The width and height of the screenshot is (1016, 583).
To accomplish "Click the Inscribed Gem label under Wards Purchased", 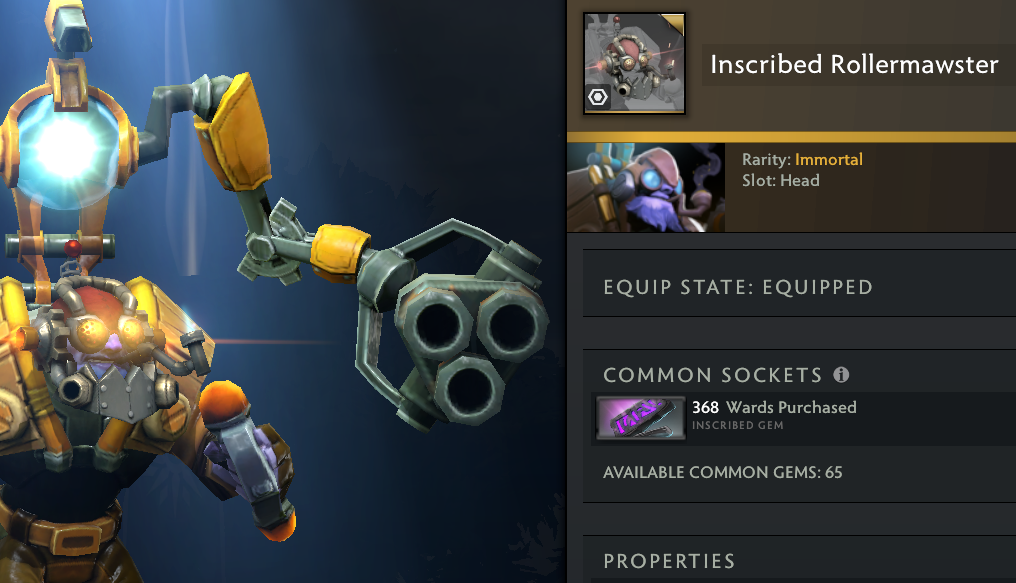I will [737, 426].
